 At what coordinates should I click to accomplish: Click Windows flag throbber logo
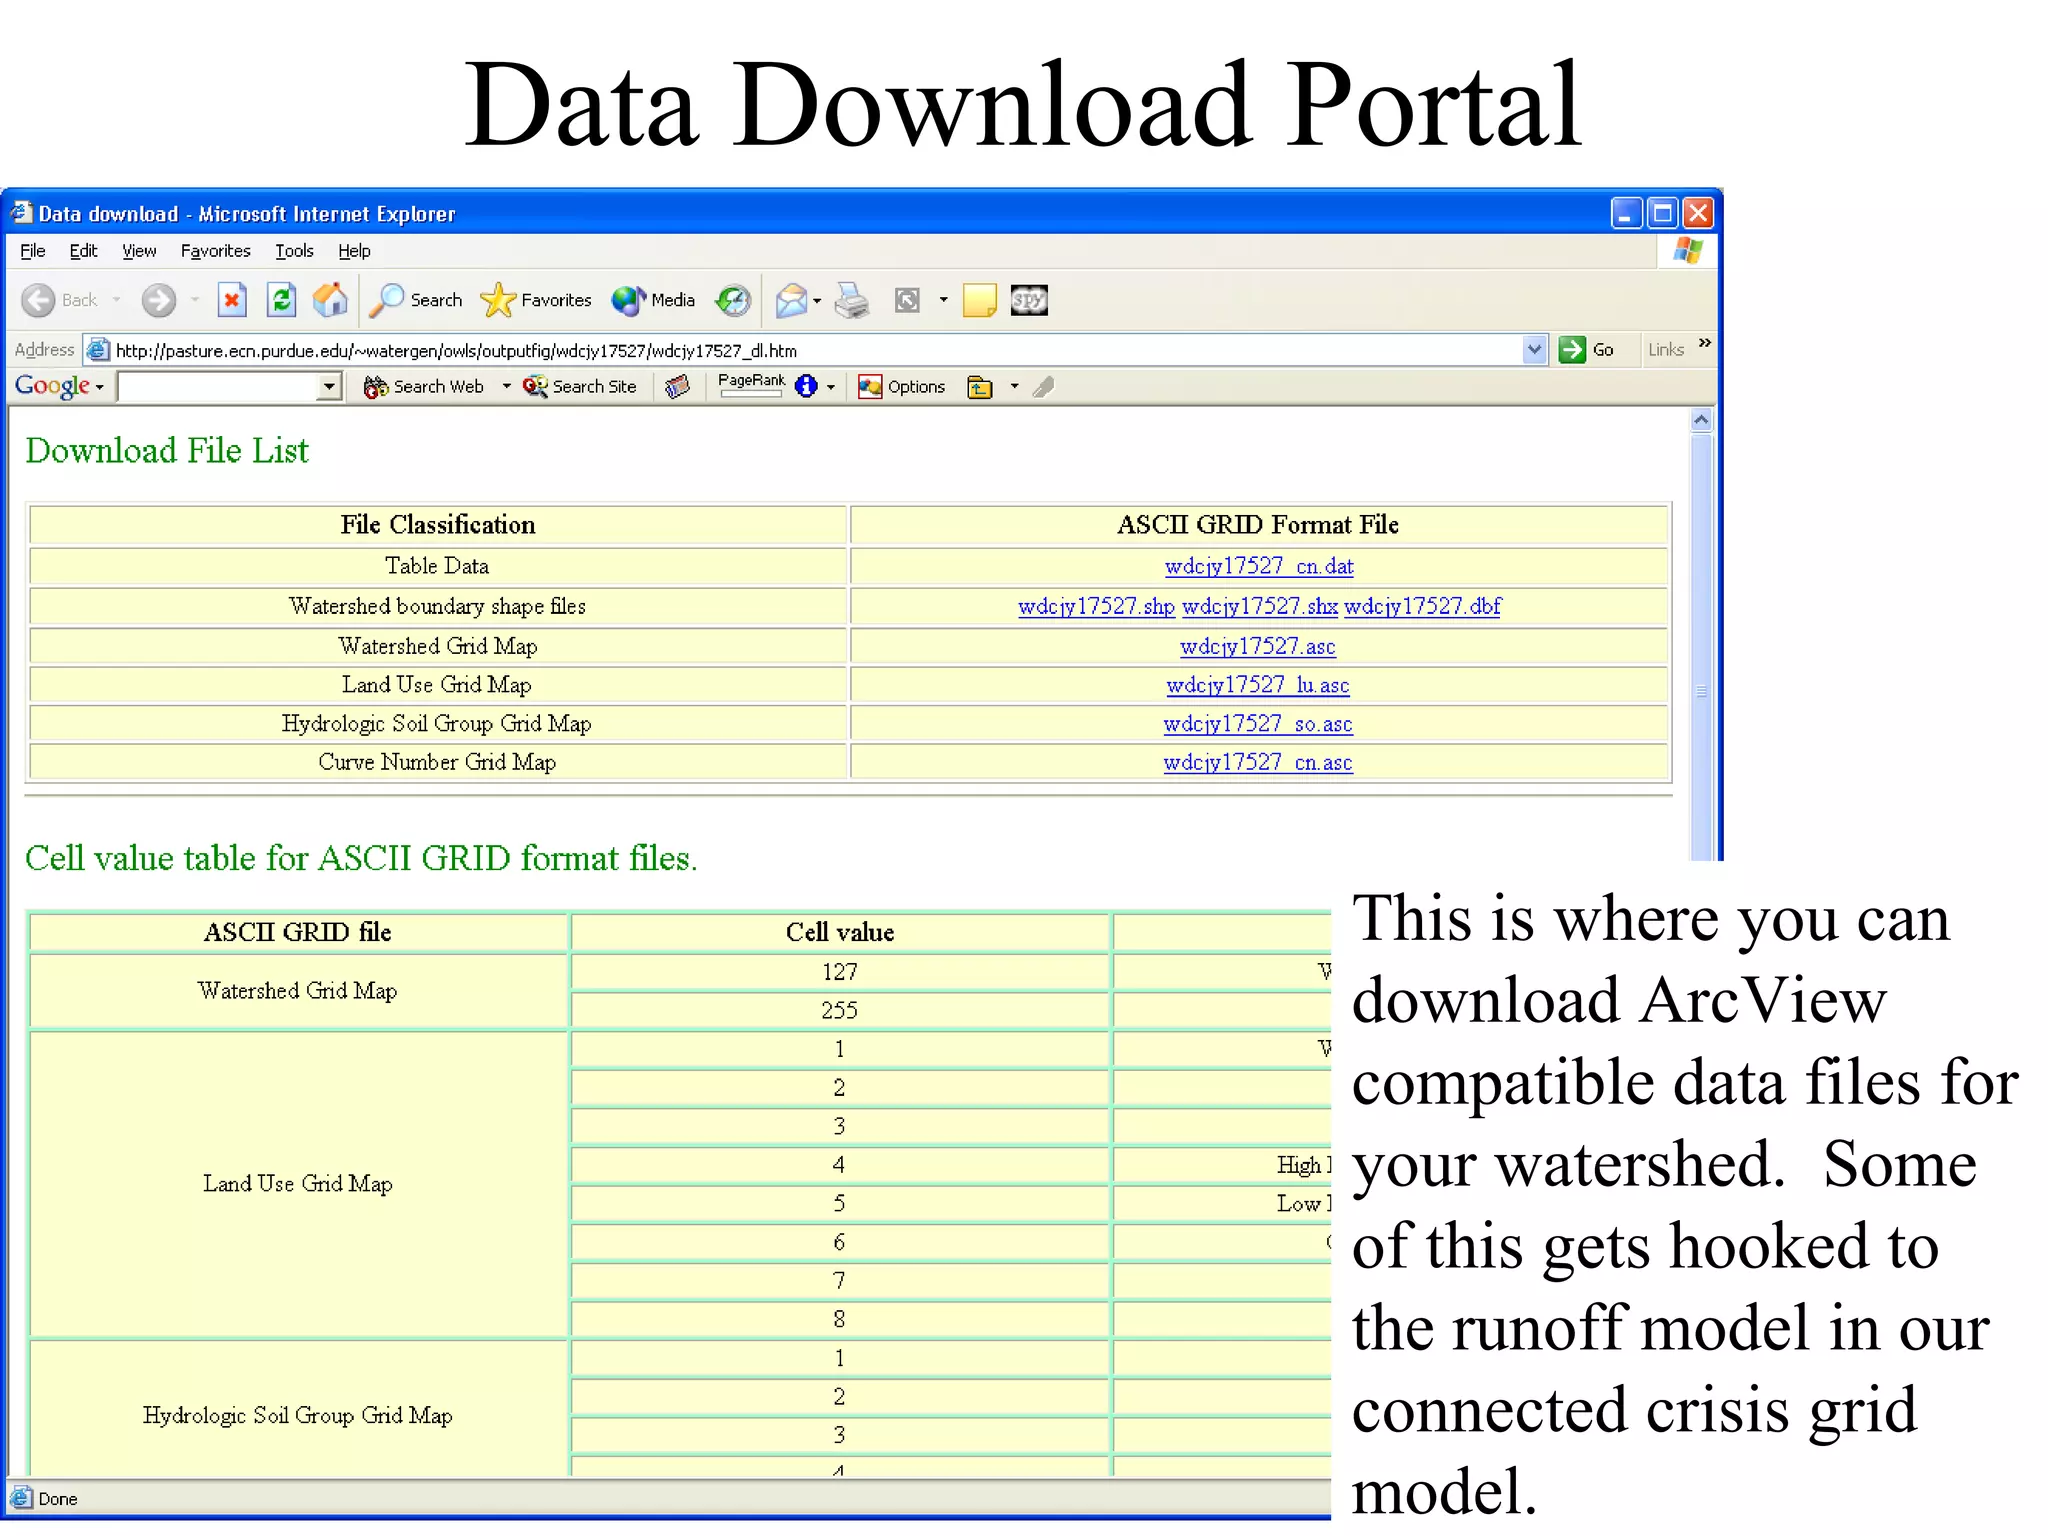[1687, 251]
